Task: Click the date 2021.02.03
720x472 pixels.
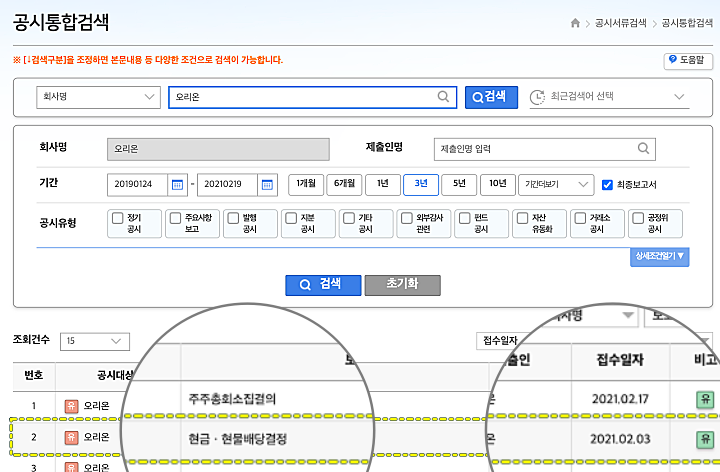Action: 620,439
